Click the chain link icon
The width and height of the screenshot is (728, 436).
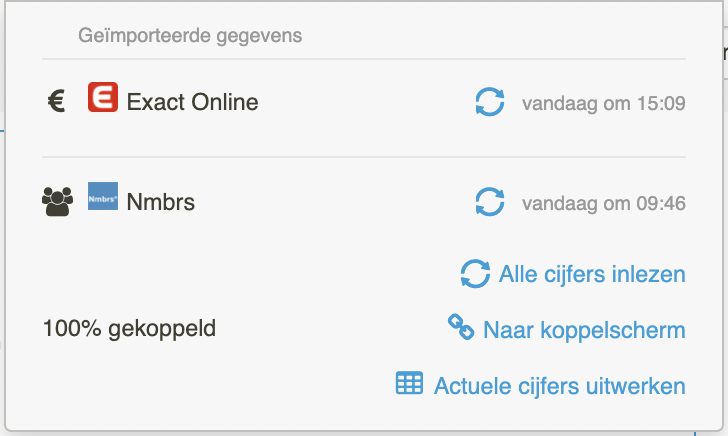(461, 327)
